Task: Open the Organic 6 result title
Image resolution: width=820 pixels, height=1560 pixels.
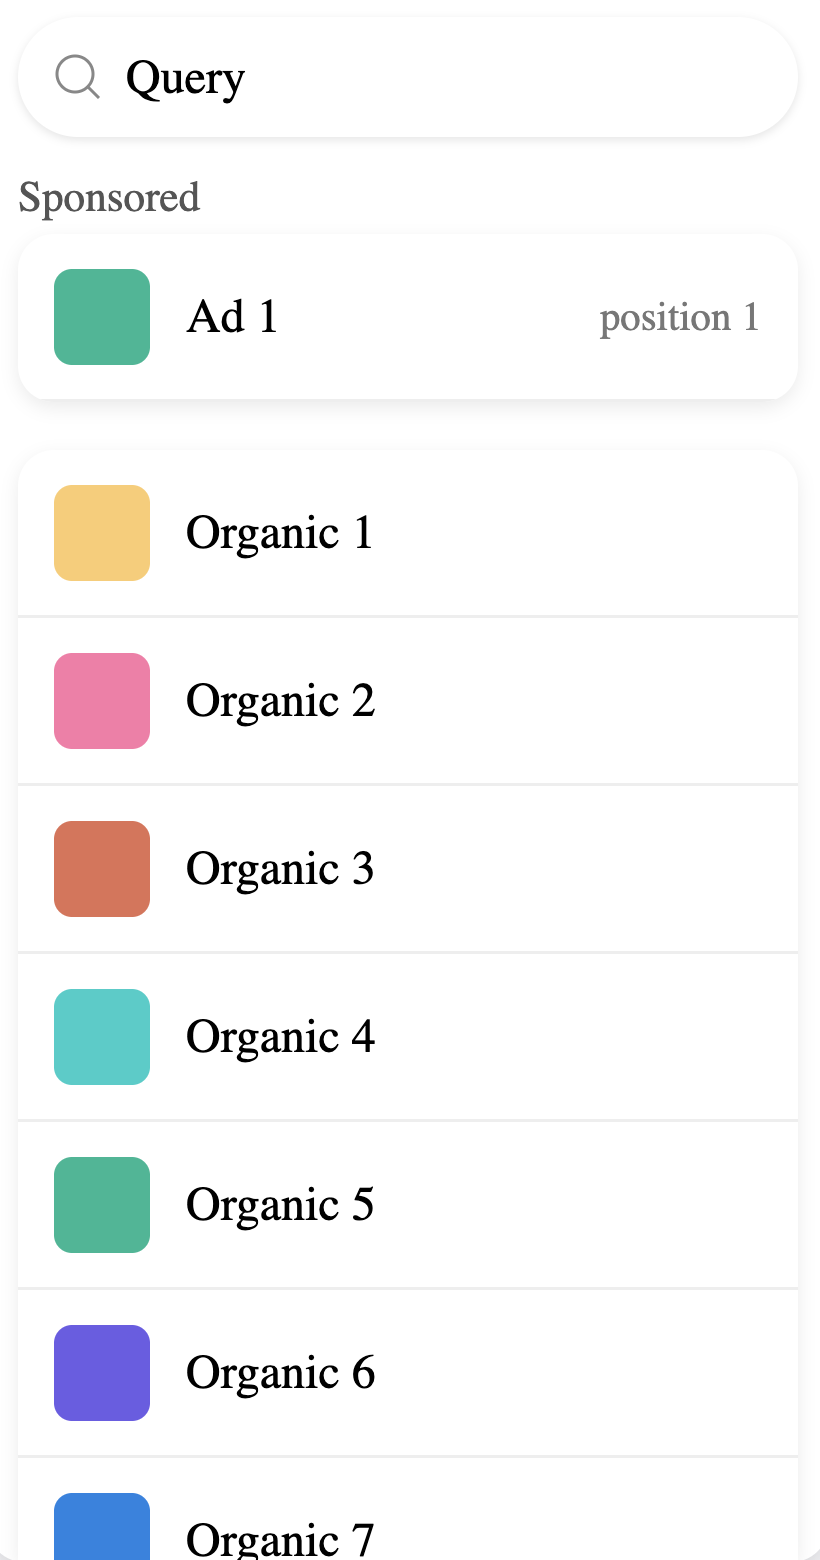Action: click(280, 1373)
